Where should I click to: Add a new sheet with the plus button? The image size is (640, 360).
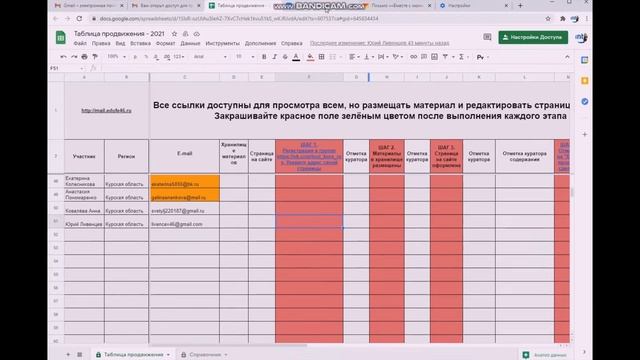point(68,355)
